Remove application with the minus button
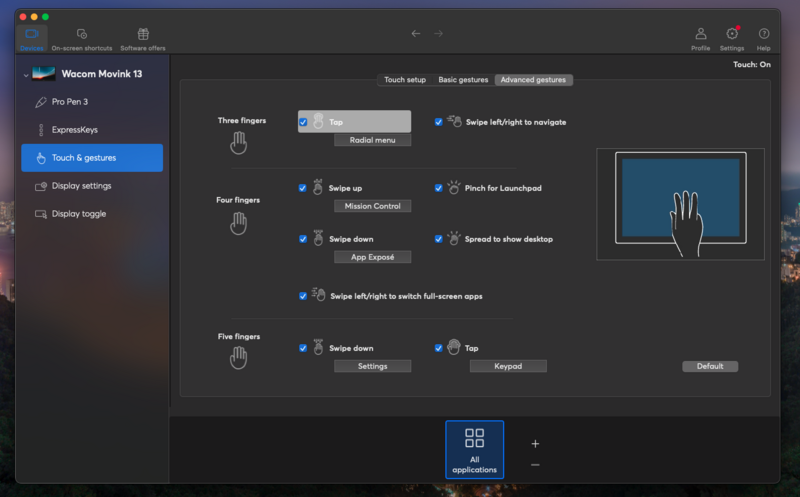 535,465
